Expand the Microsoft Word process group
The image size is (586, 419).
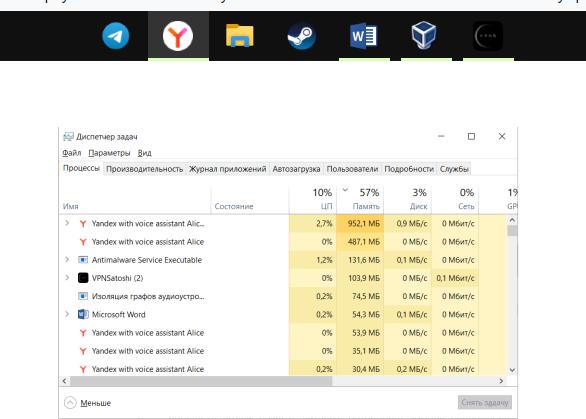tap(67, 314)
